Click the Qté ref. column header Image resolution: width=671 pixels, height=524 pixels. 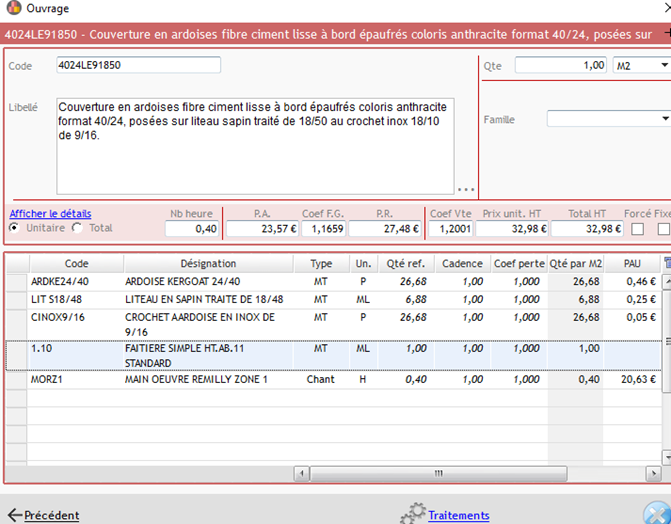coord(406,264)
